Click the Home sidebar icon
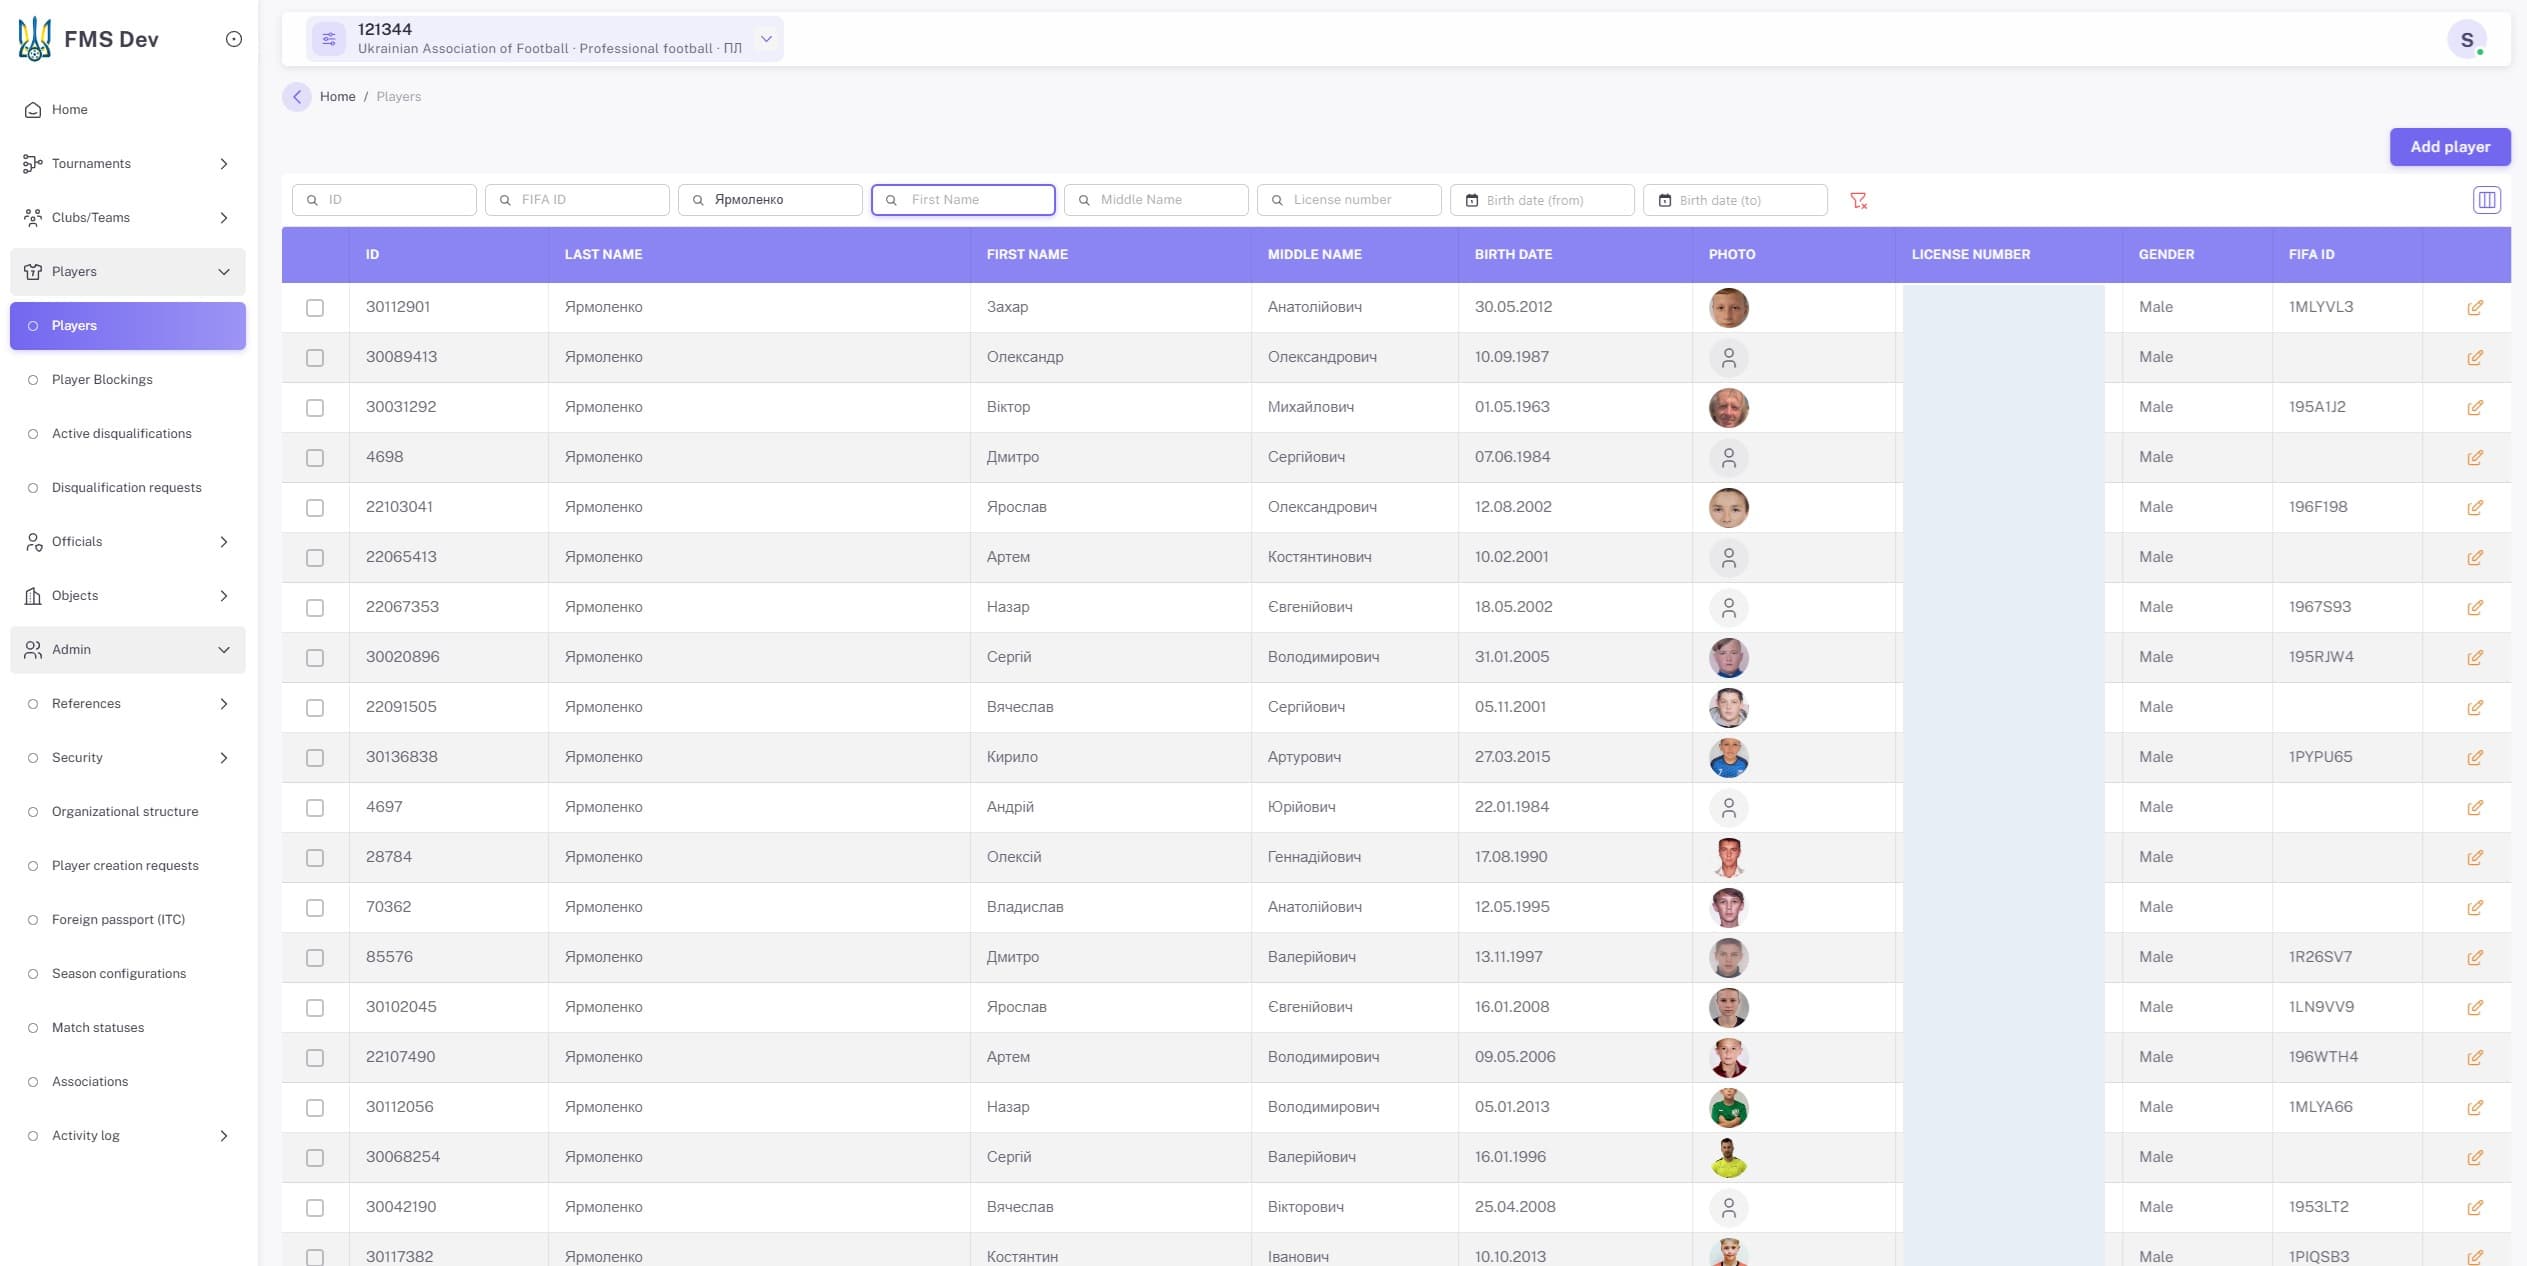Viewport: 2527px width, 1266px height. (x=33, y=110)
